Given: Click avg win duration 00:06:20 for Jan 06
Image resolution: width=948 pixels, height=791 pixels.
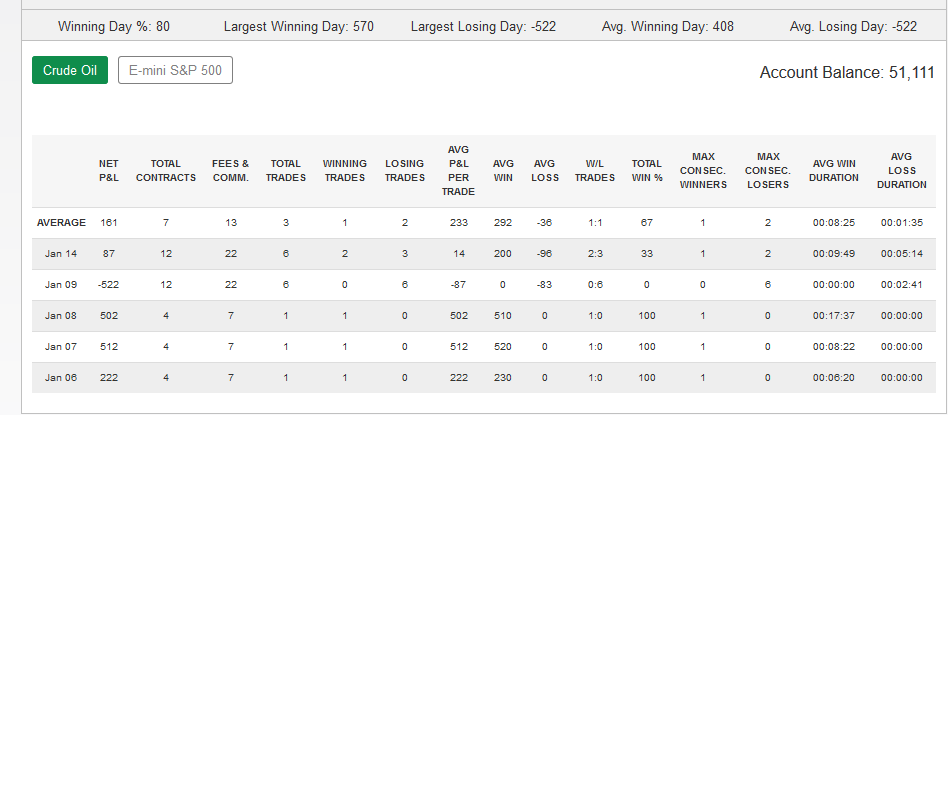Looking at the screenshot, I should 834,377.
